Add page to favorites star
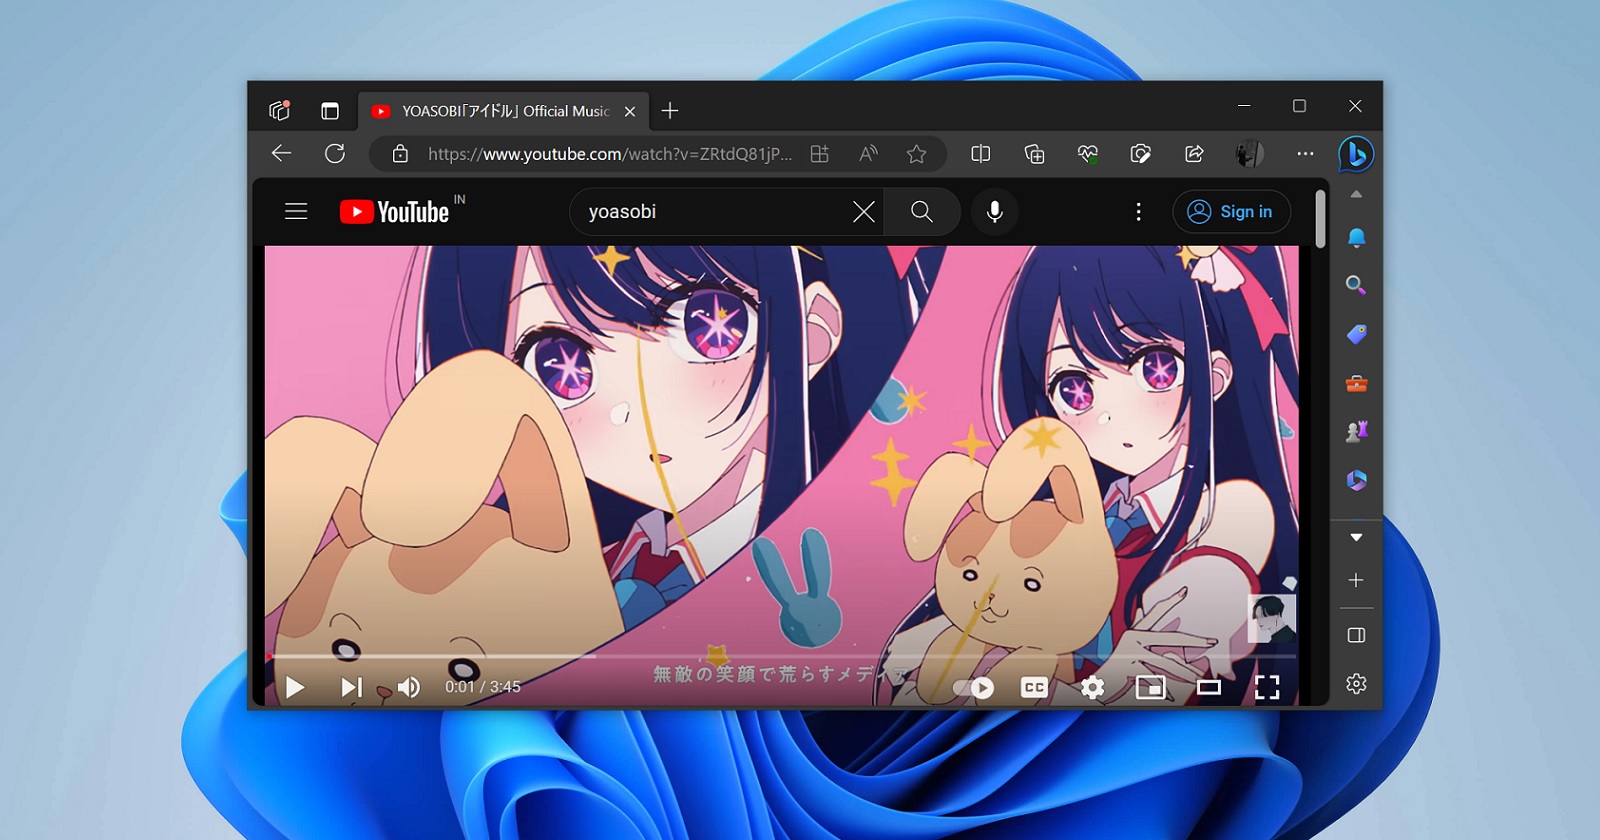The width and height of the screenshot is (1600, 840). [916, 154]
